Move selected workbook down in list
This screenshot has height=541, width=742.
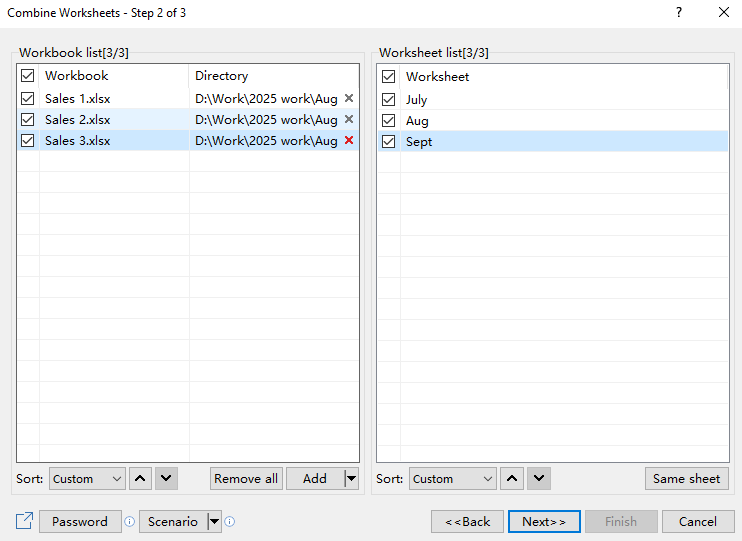[166, 479]
